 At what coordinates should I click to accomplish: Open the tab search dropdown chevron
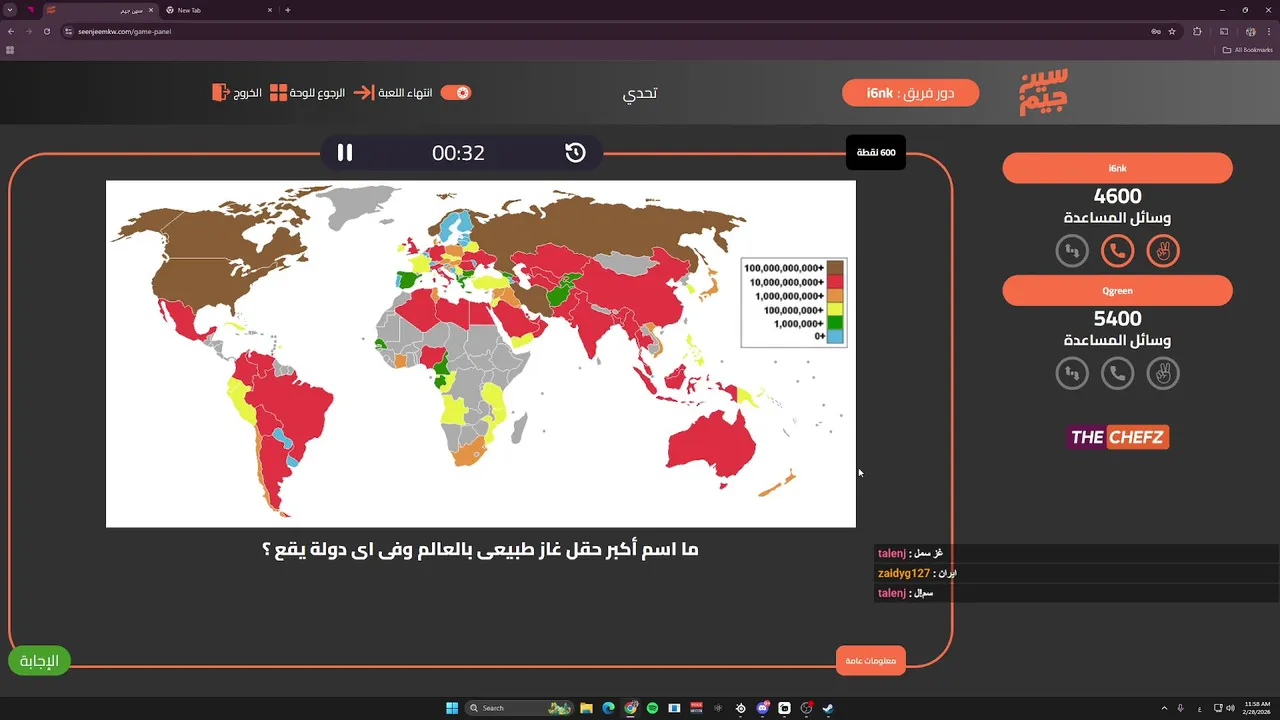10,10
